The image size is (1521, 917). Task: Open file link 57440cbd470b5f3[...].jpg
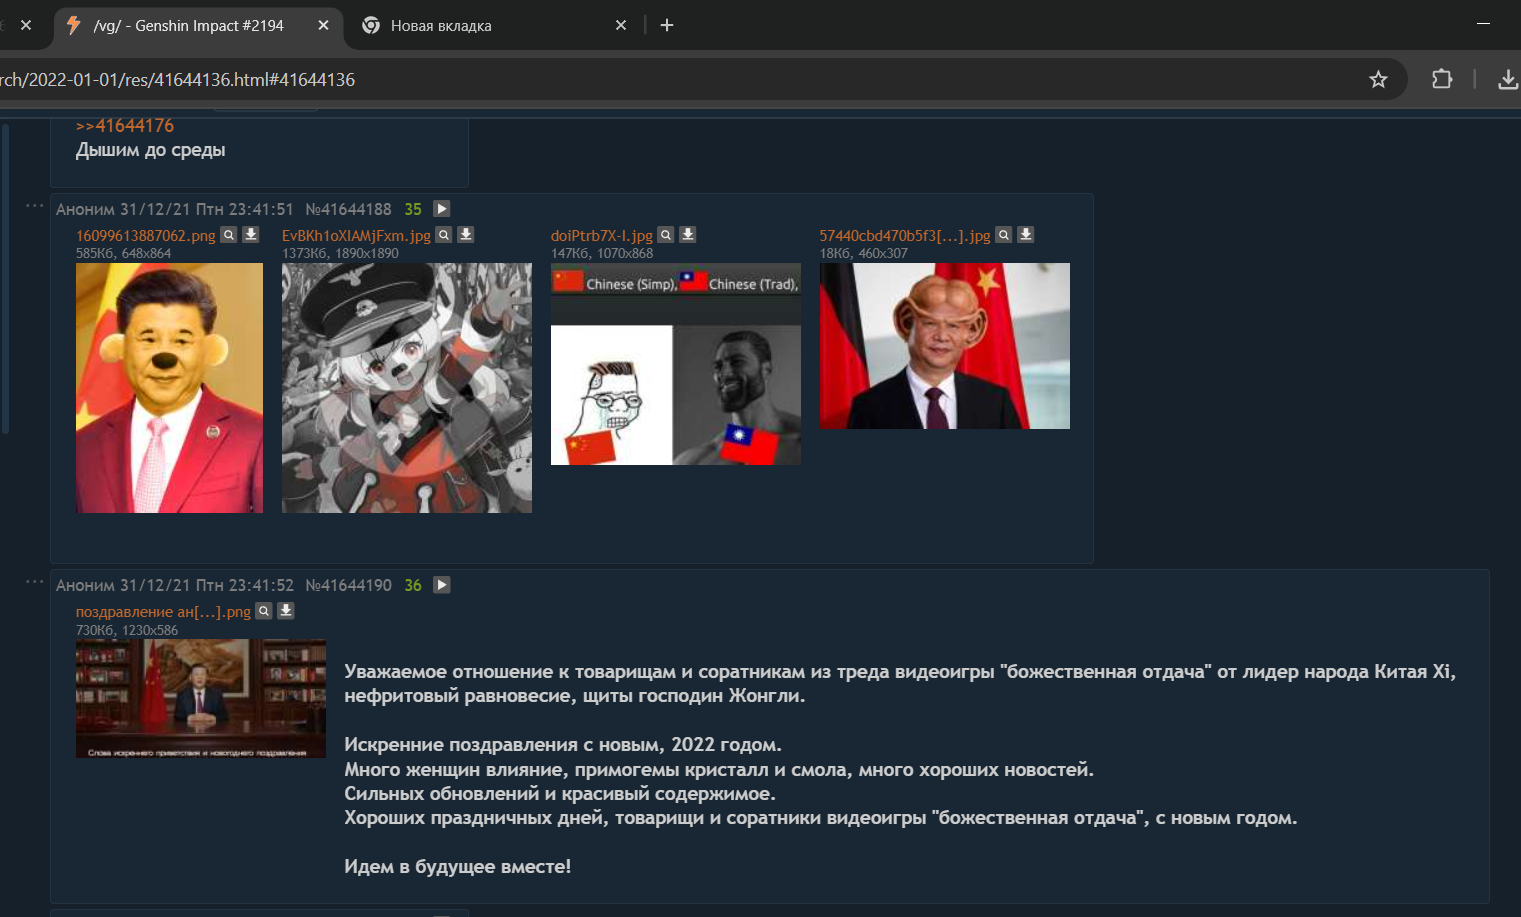(905, 236)
